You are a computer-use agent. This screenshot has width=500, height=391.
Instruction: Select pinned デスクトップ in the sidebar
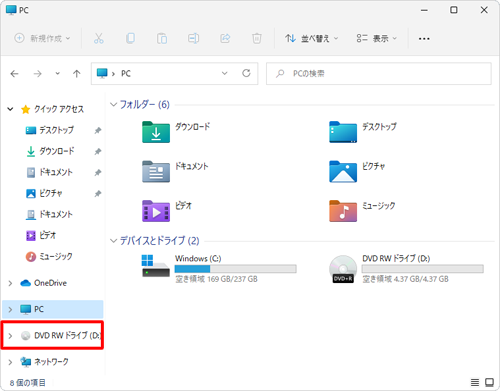(x=50, y=130)
